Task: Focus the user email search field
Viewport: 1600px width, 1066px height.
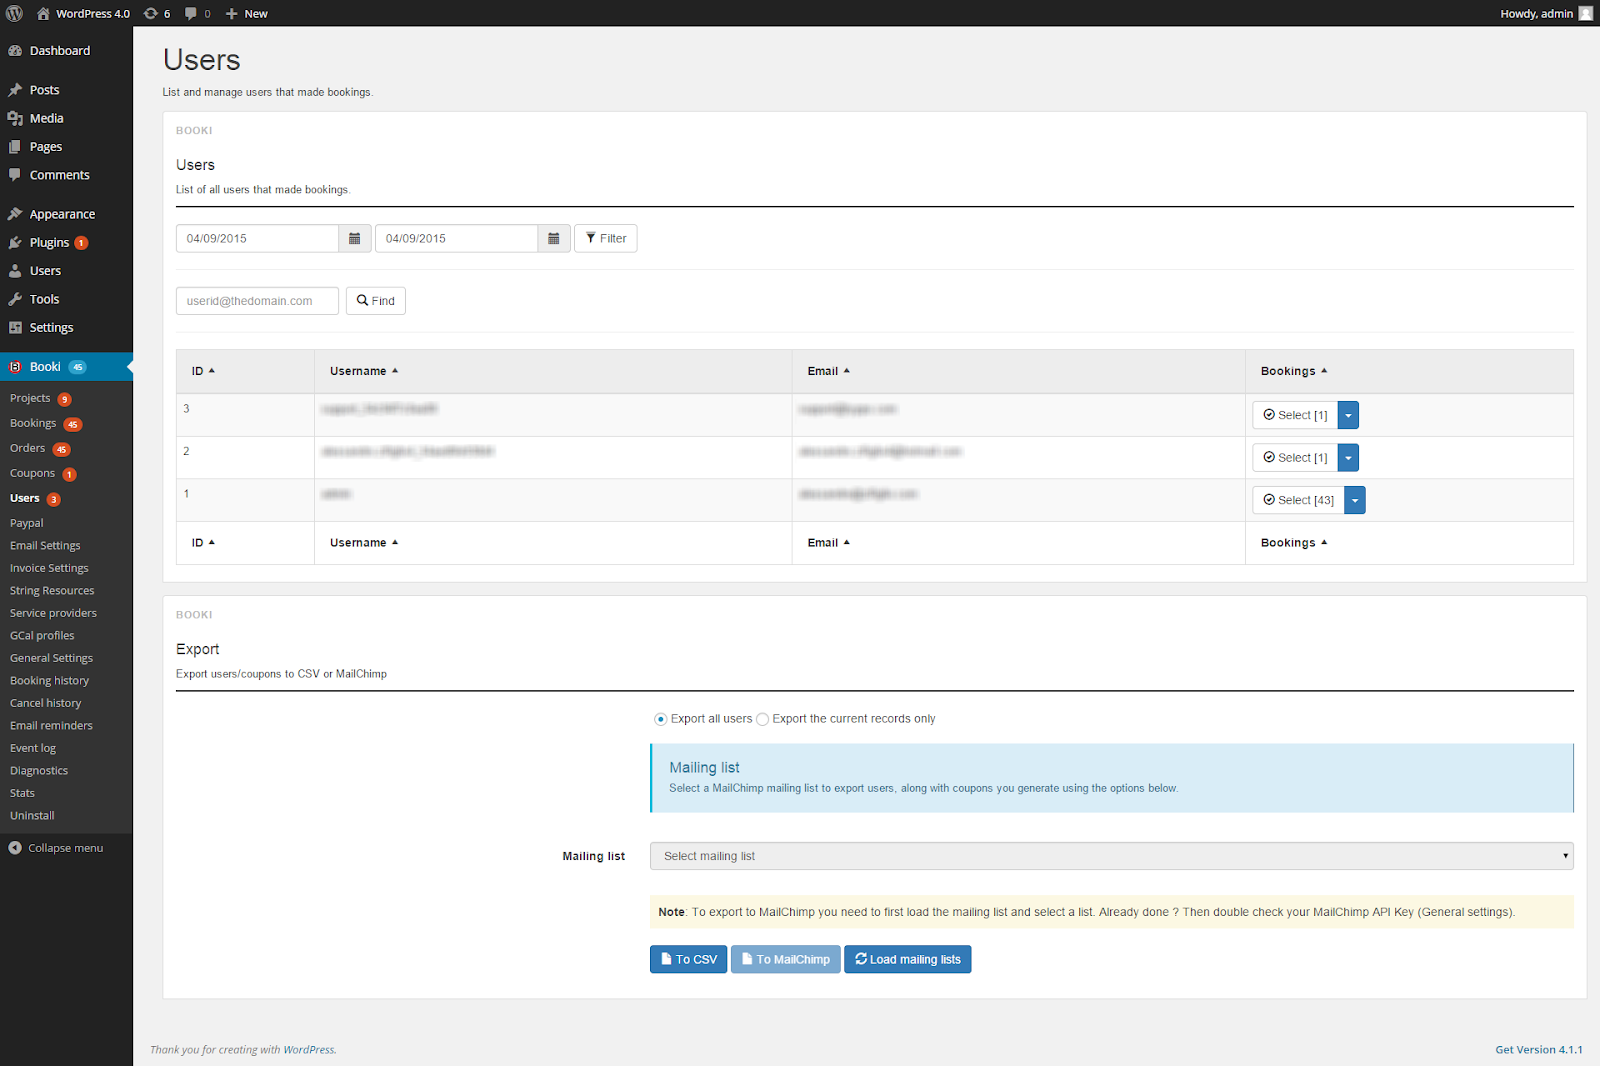Action: click(257, 301)
